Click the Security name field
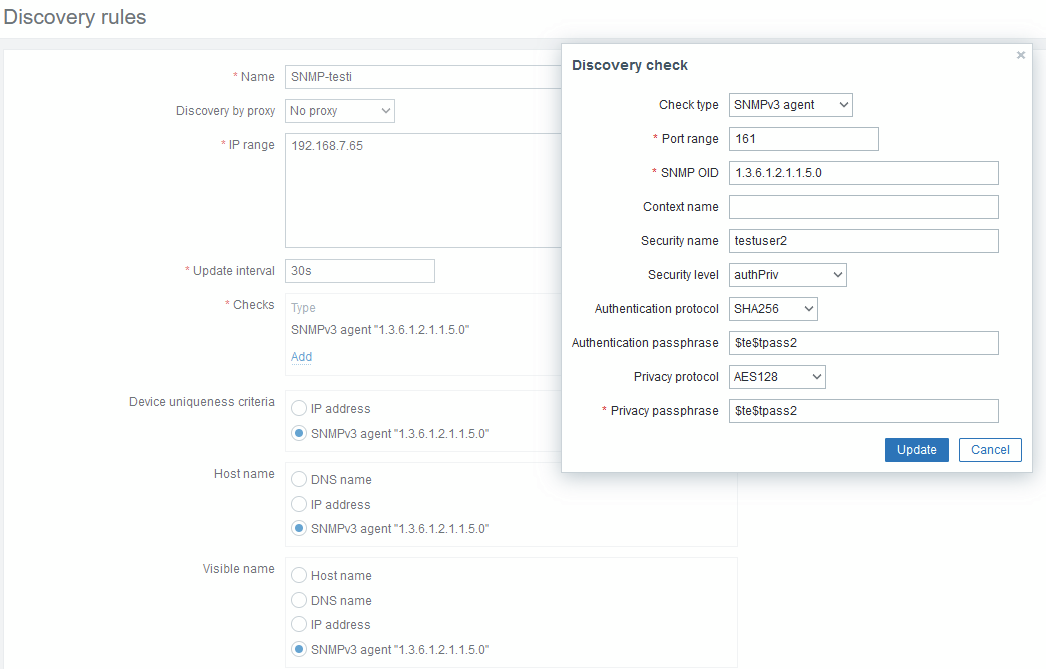The image size is (1046, 669). click(x=863, y=241)
